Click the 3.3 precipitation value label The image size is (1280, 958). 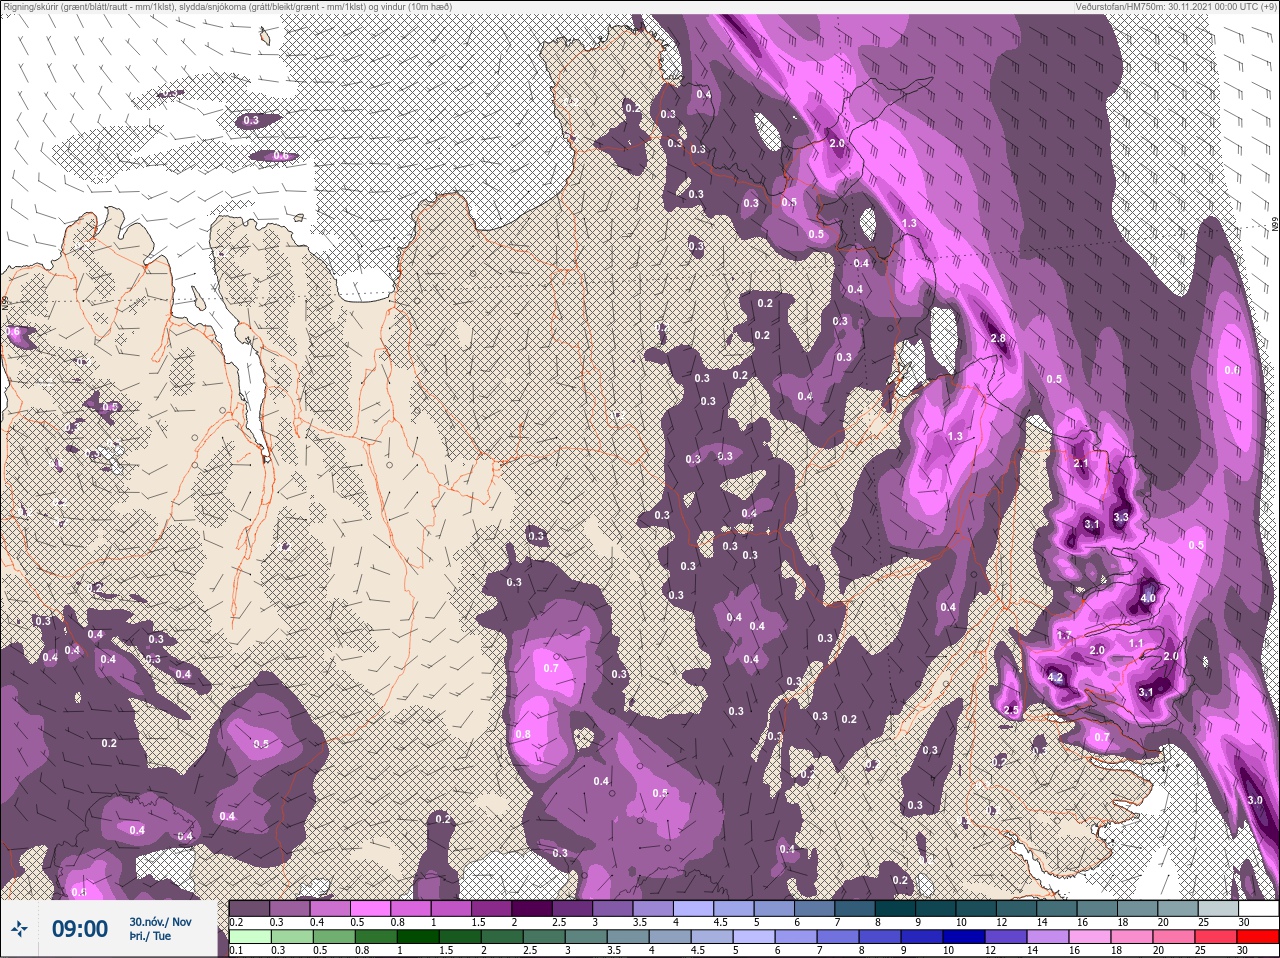[x=1120, y=517]
